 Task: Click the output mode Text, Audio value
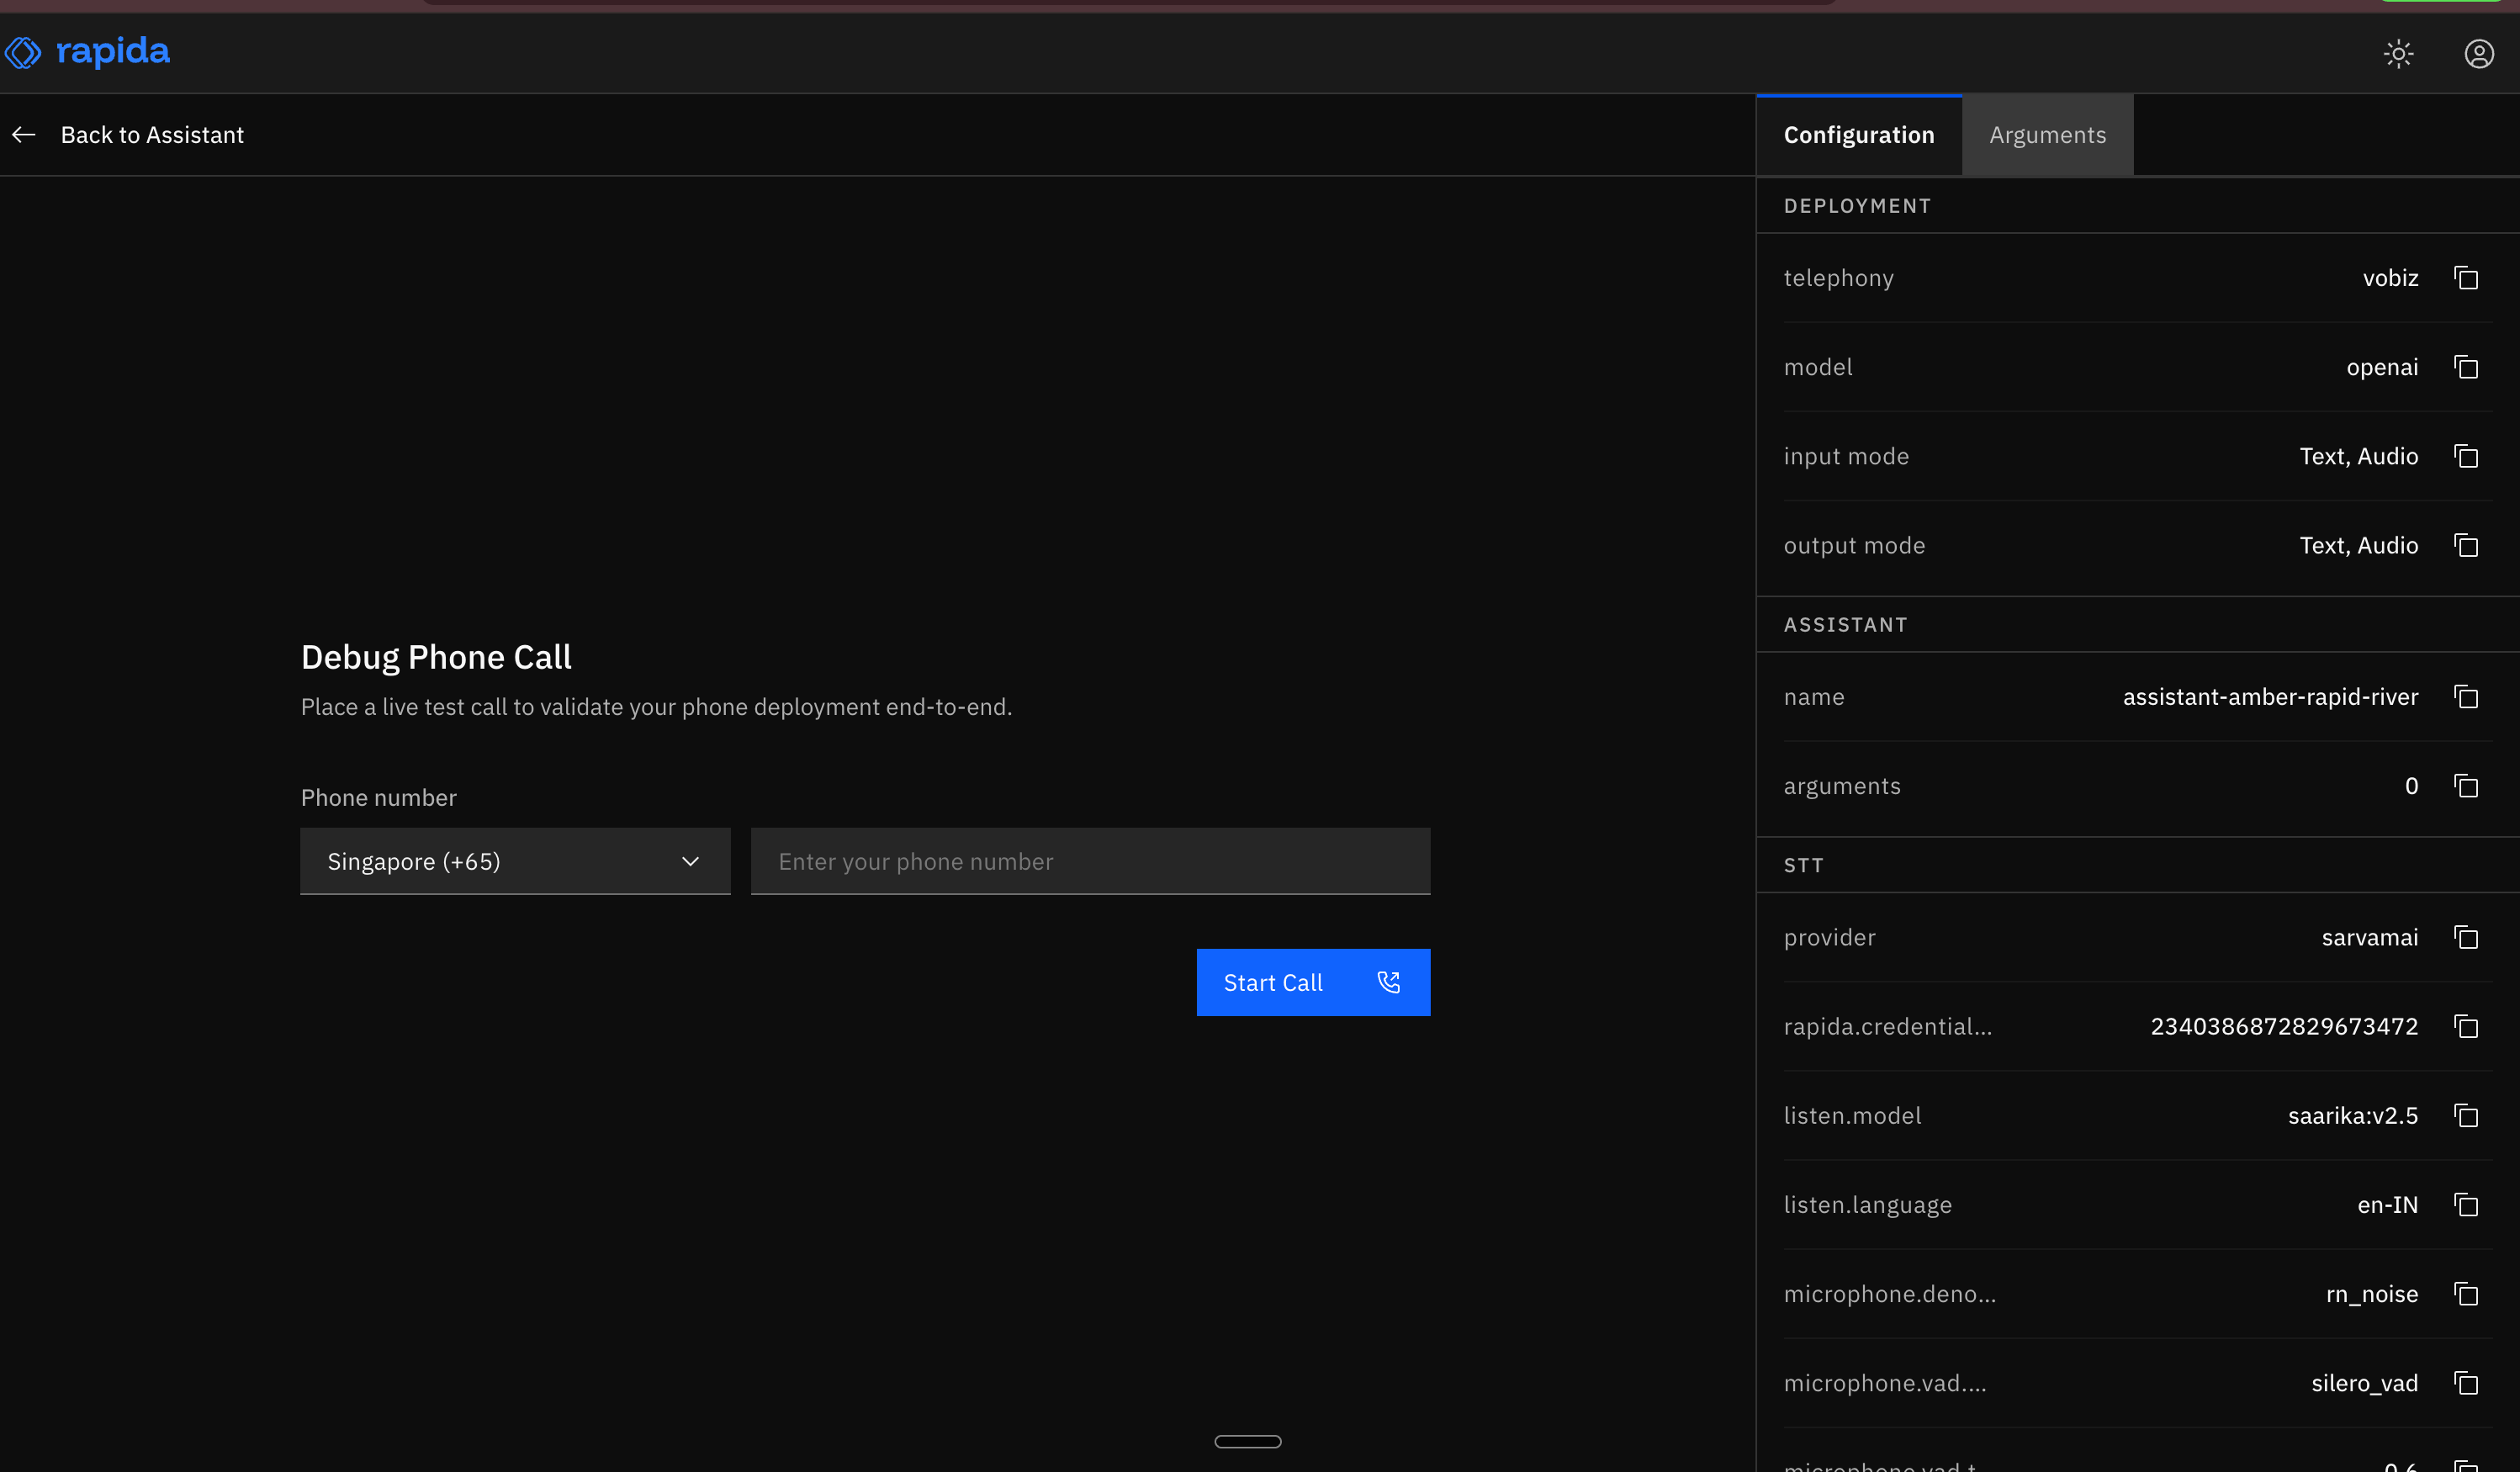coord(2358,545)
